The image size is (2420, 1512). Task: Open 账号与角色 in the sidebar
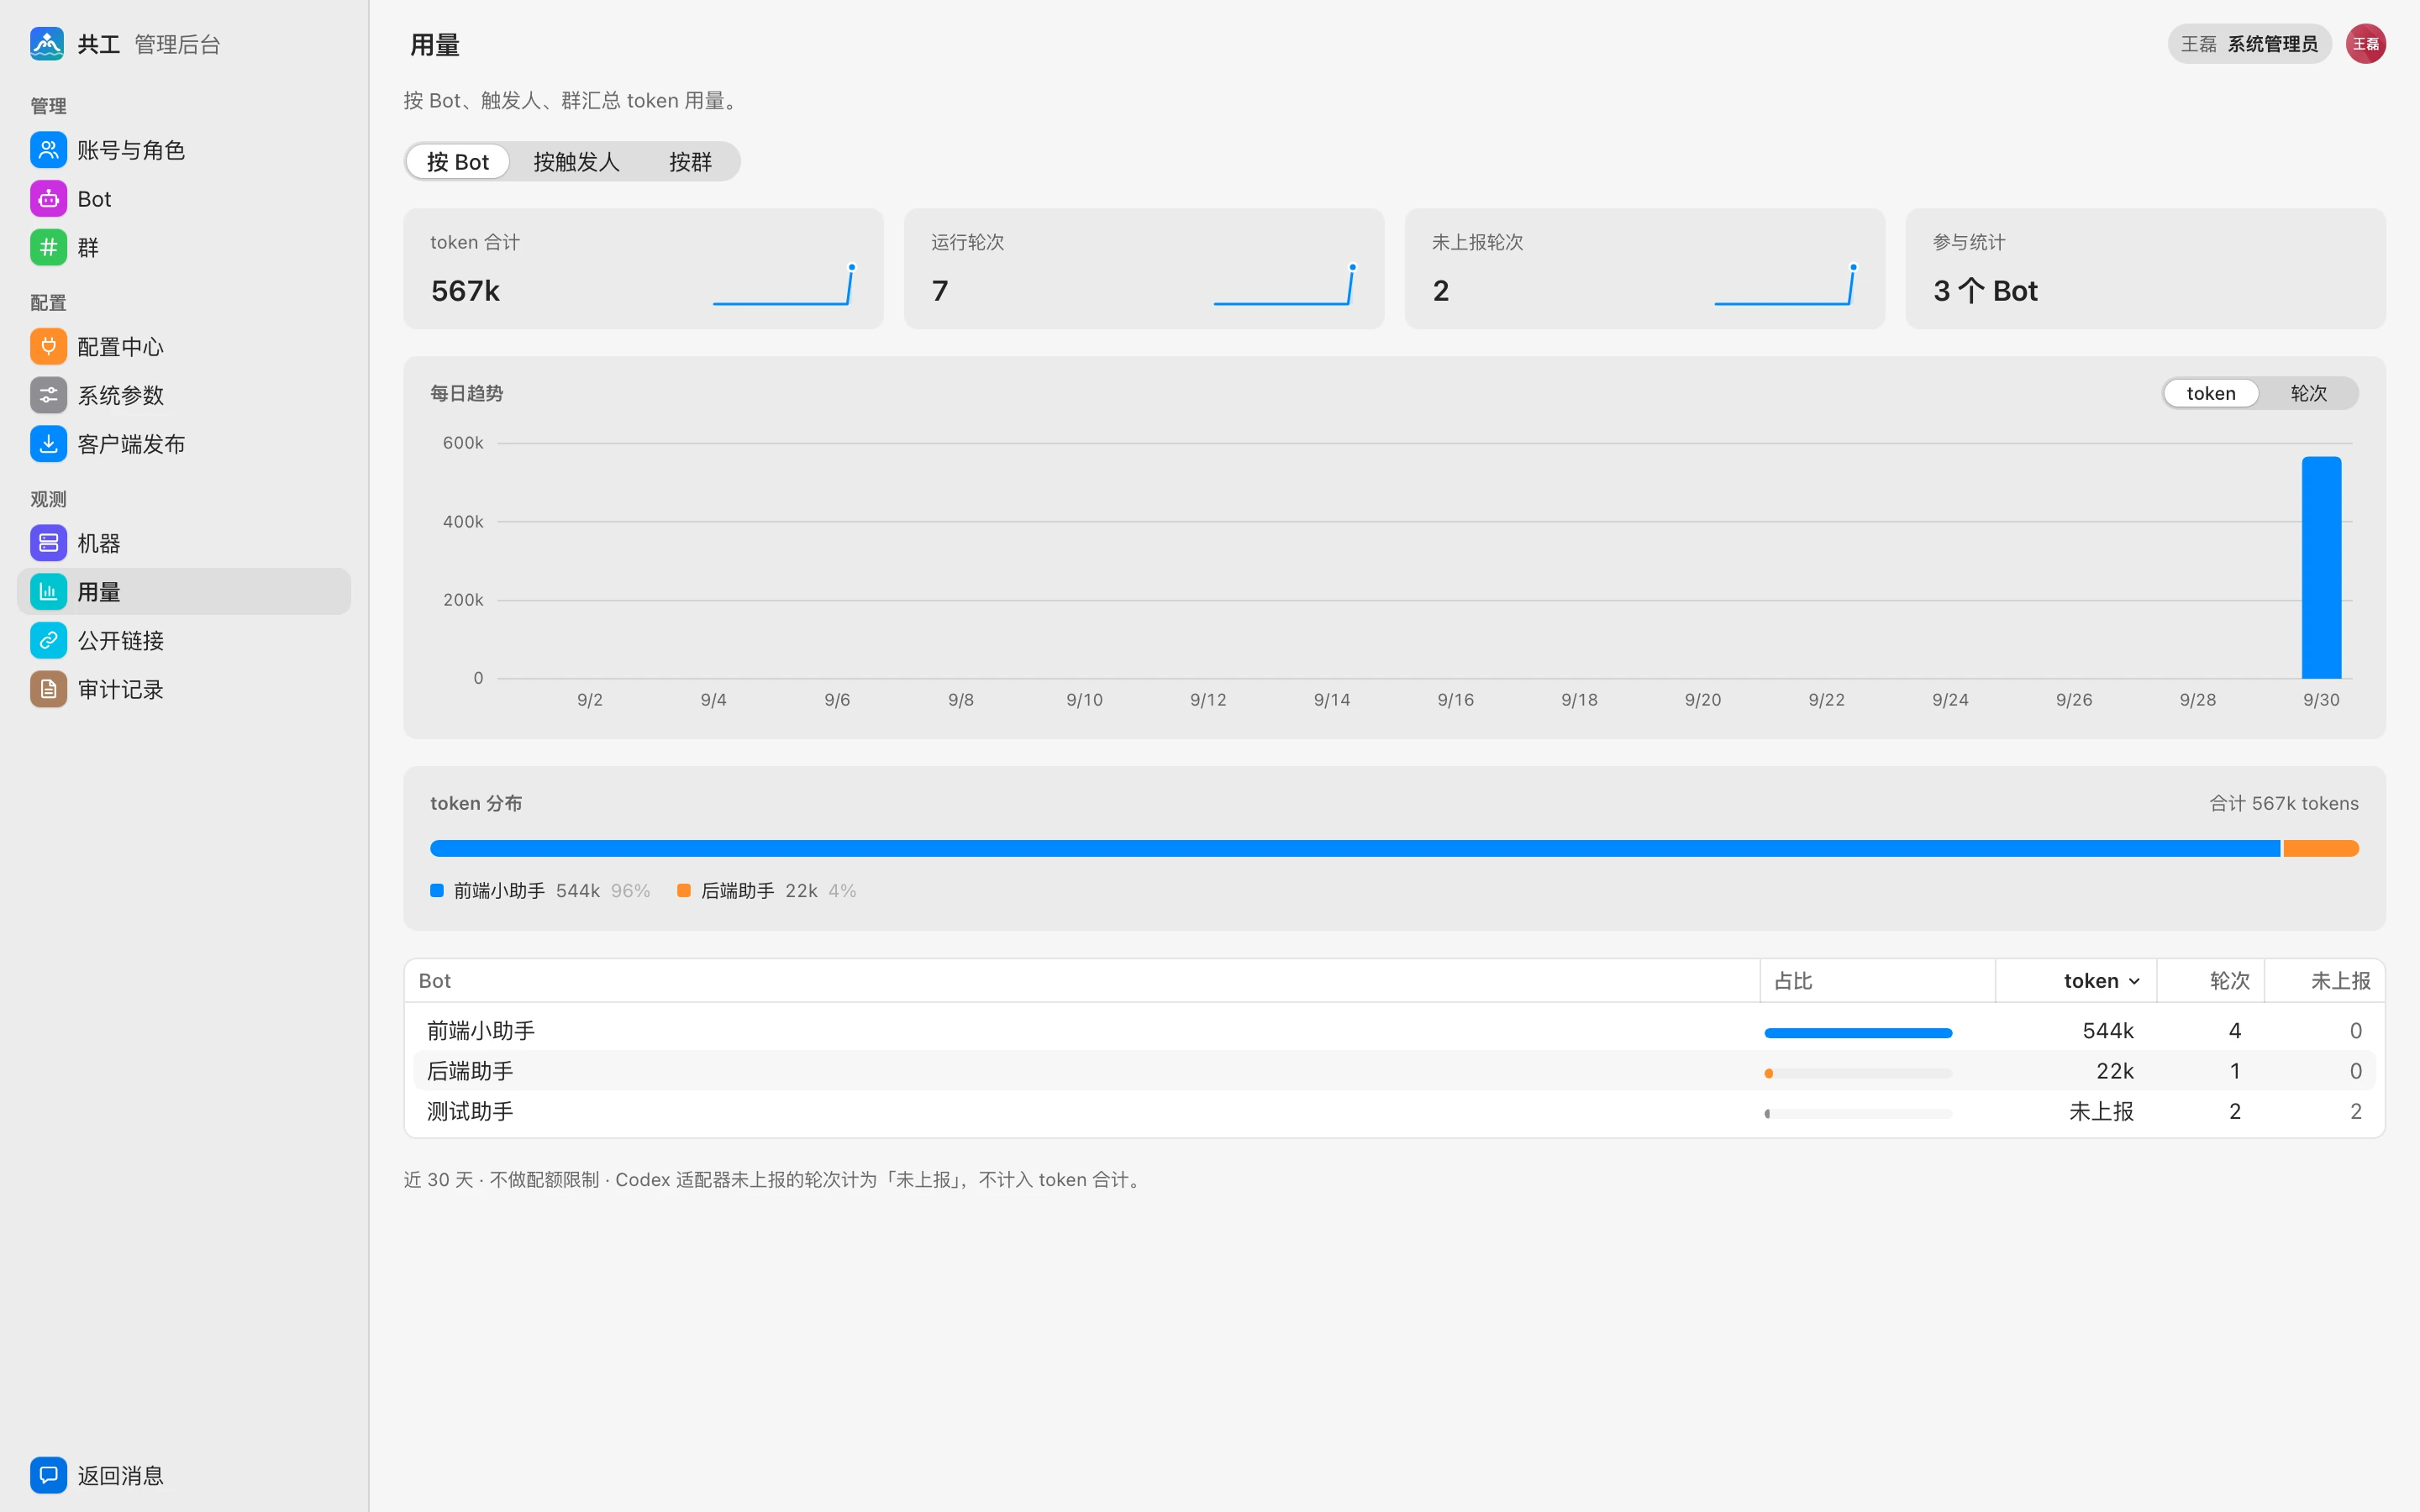[x=184, y=150]
